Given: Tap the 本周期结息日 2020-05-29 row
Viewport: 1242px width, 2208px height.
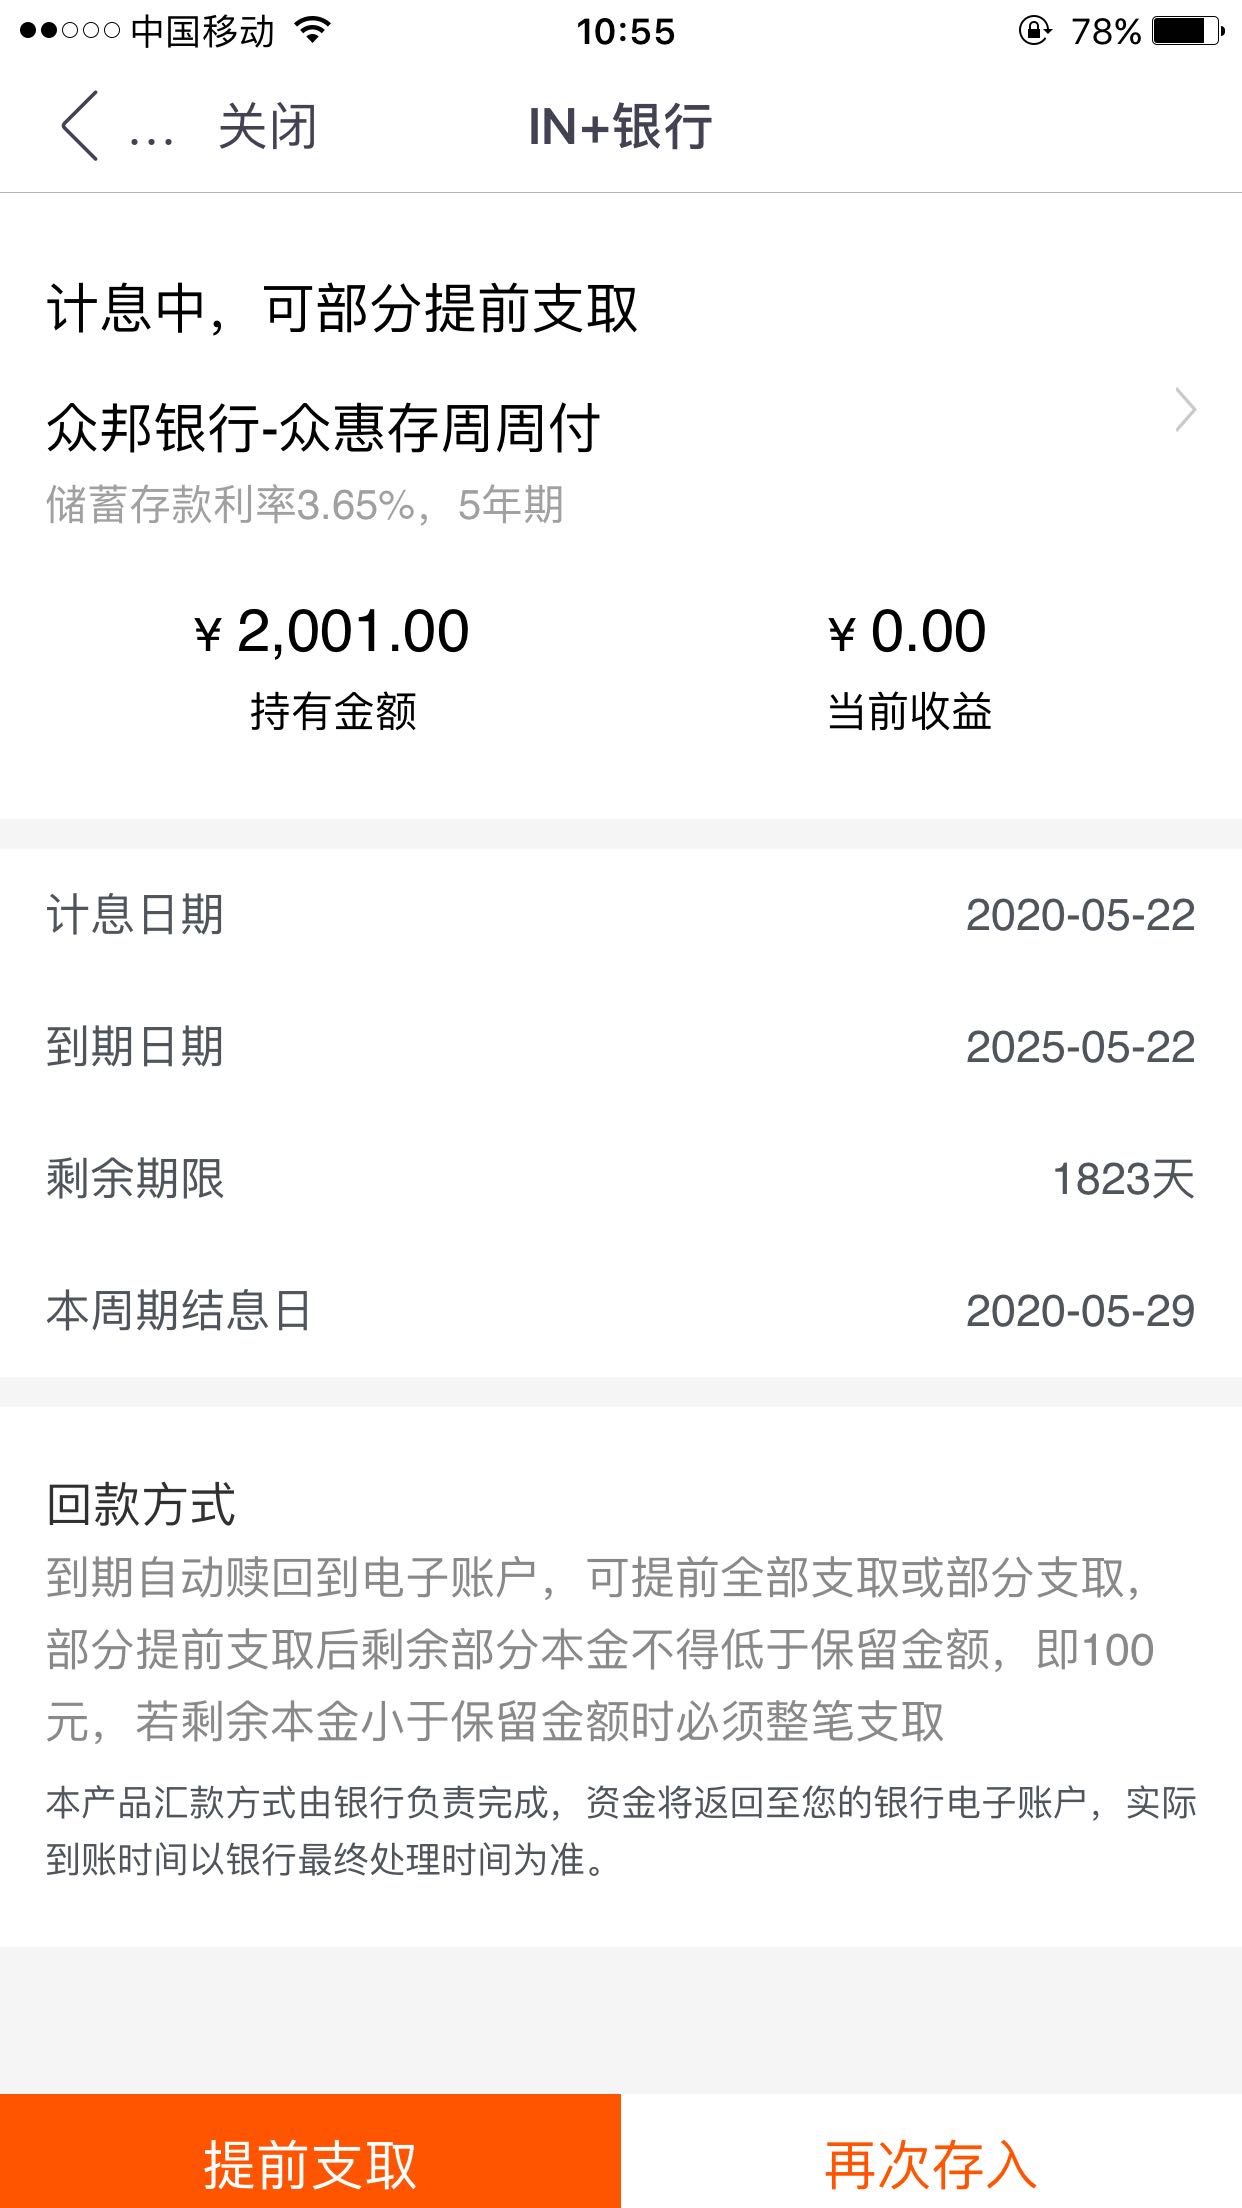Looking at the screenshot, I should 621,1311.
